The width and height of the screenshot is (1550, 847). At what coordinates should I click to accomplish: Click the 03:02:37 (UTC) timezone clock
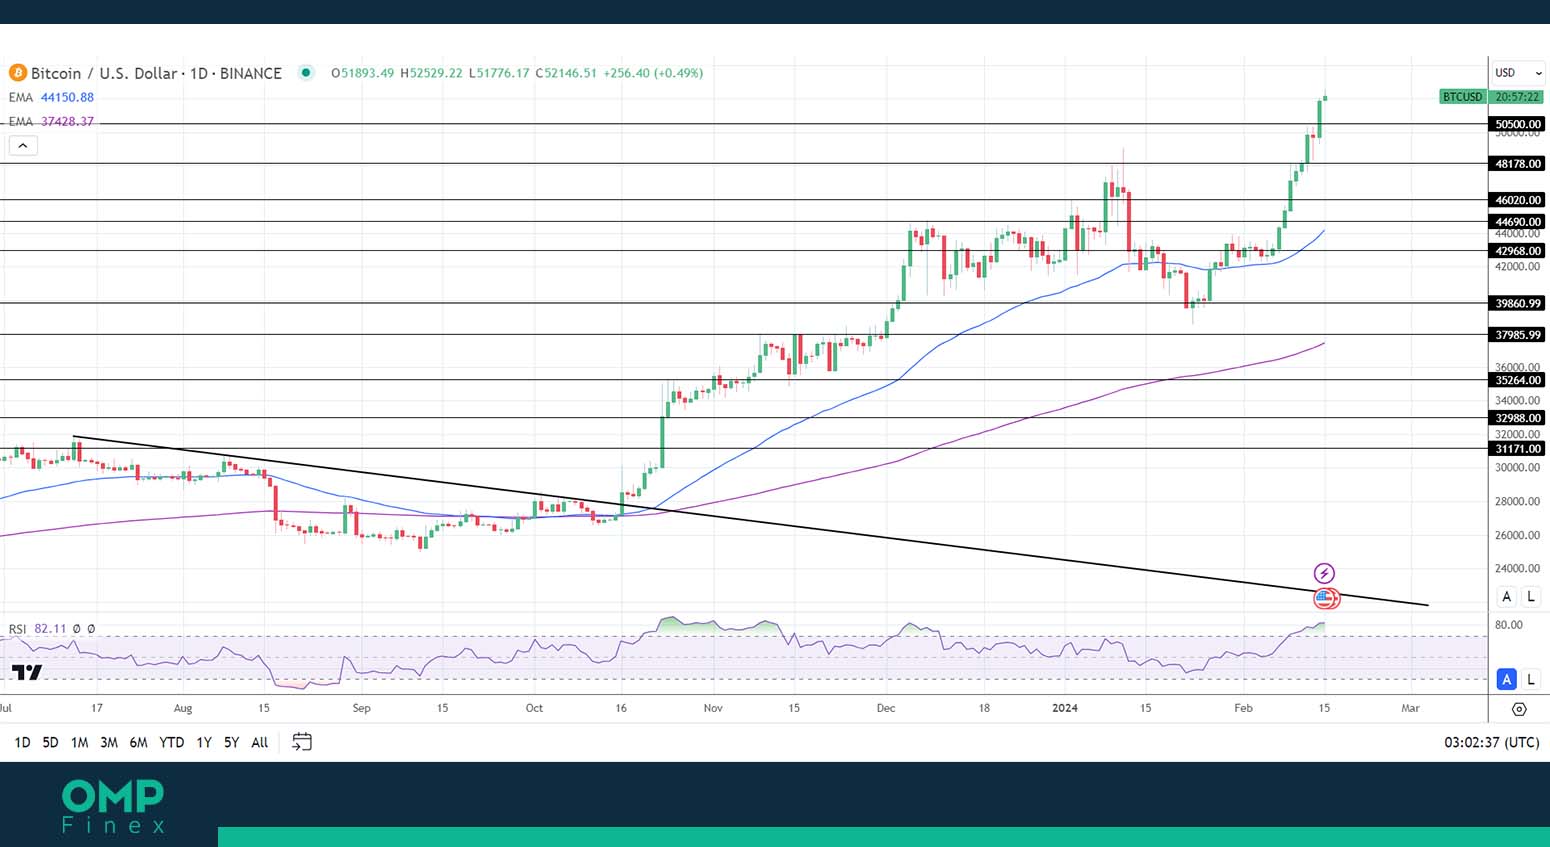(x=1491, y=742)
